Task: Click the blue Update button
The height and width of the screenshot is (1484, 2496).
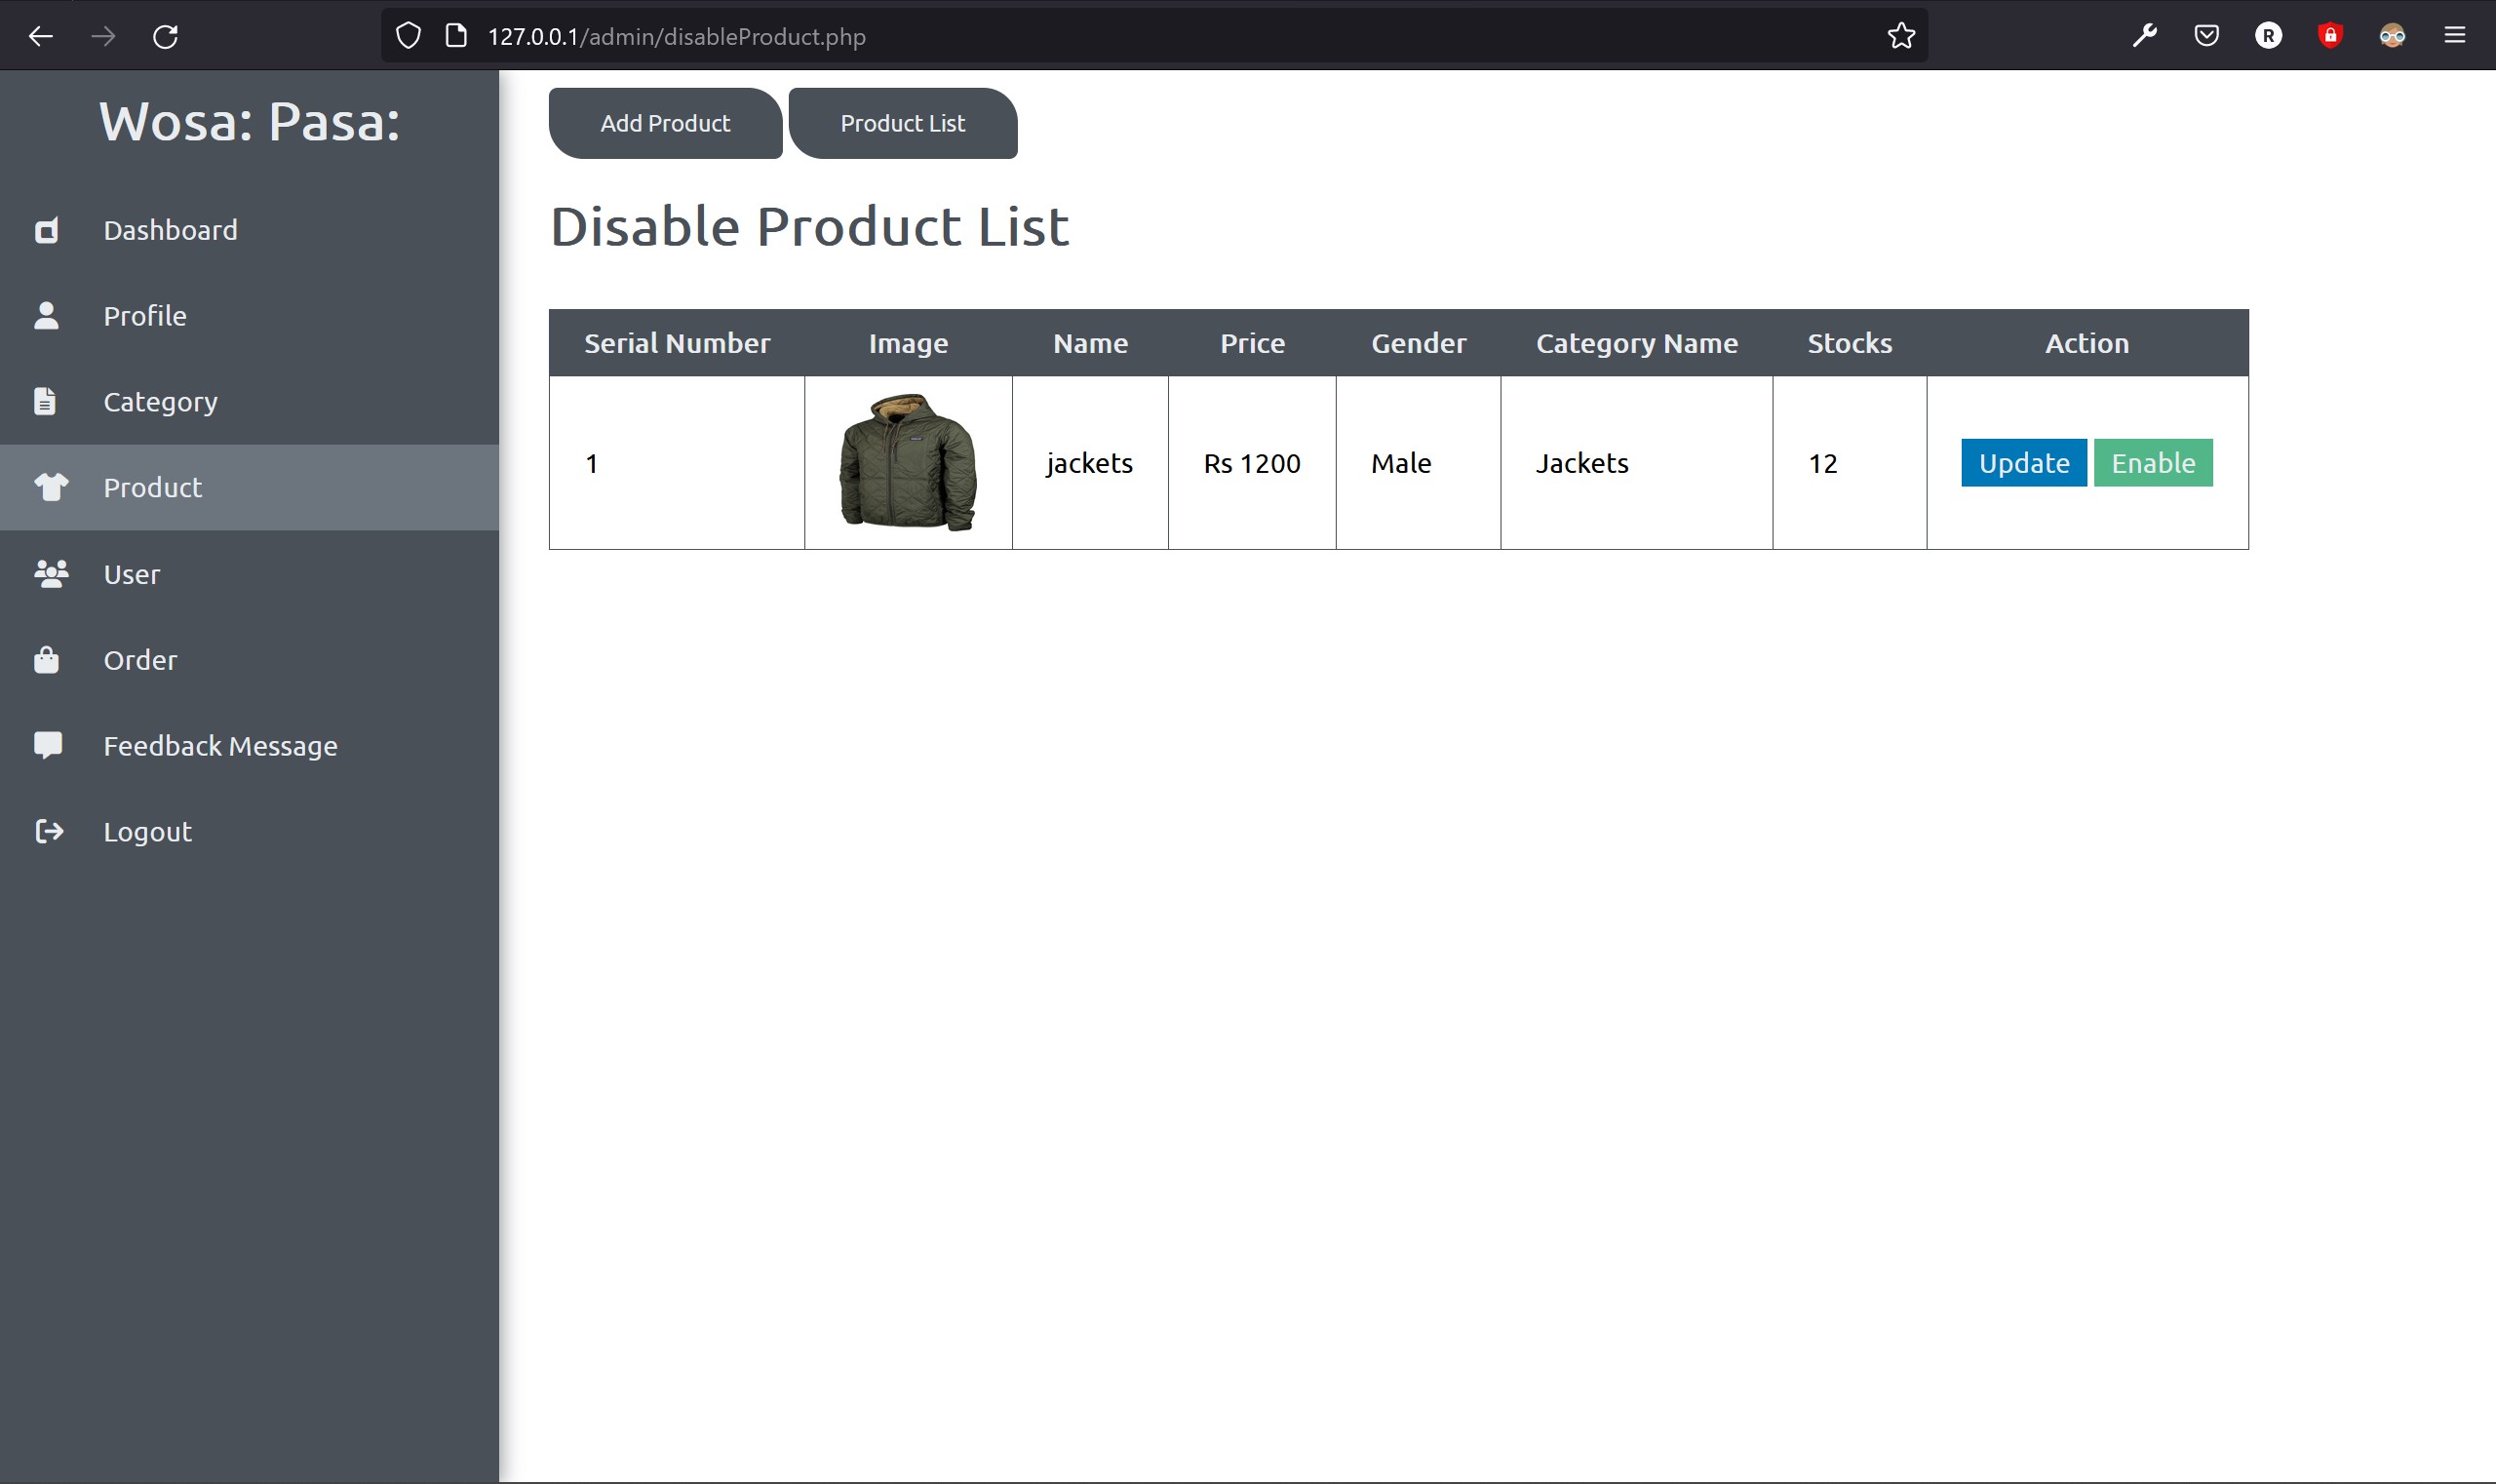Action: click(x=2023, y=463)
